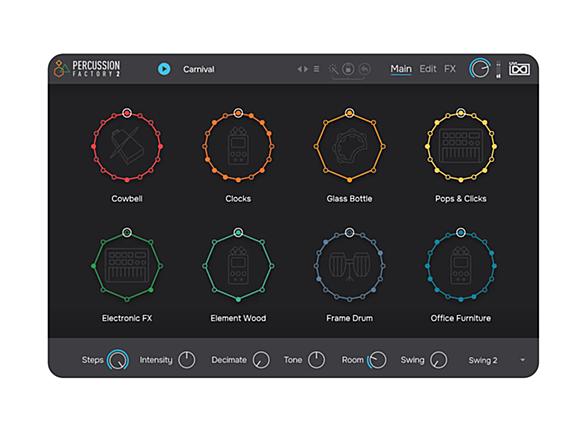Open the Carnival preset name selector

199,69
